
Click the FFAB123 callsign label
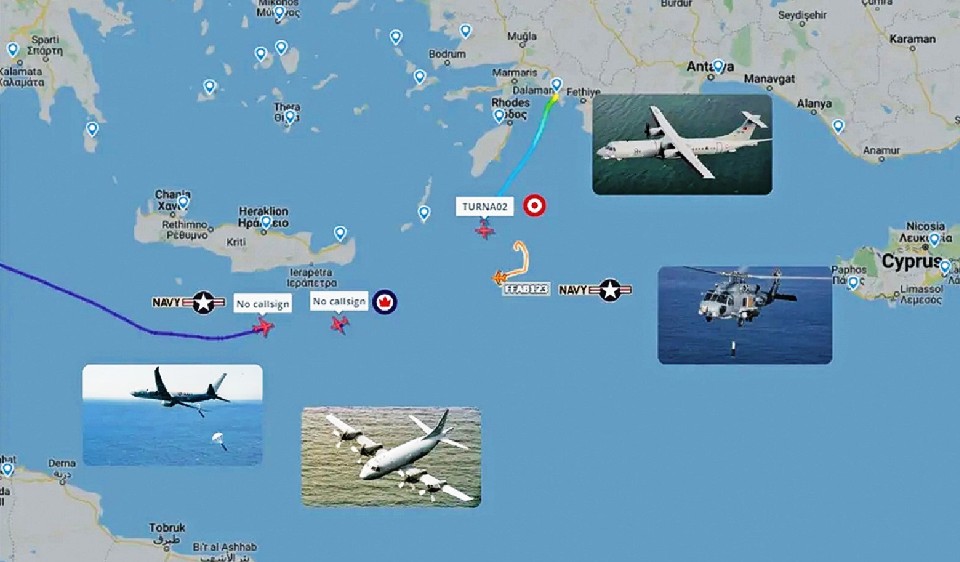(x=525, y=288)
